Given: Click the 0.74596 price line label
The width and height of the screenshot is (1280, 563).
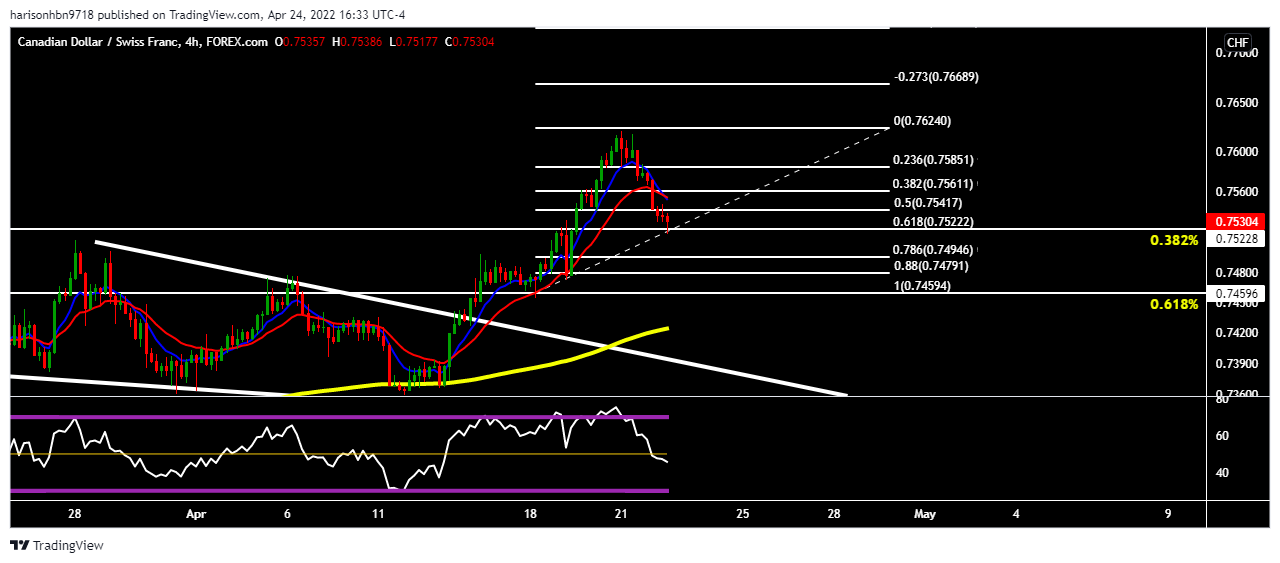Looking at the screenshot, I should click(x=1237, y=293).
